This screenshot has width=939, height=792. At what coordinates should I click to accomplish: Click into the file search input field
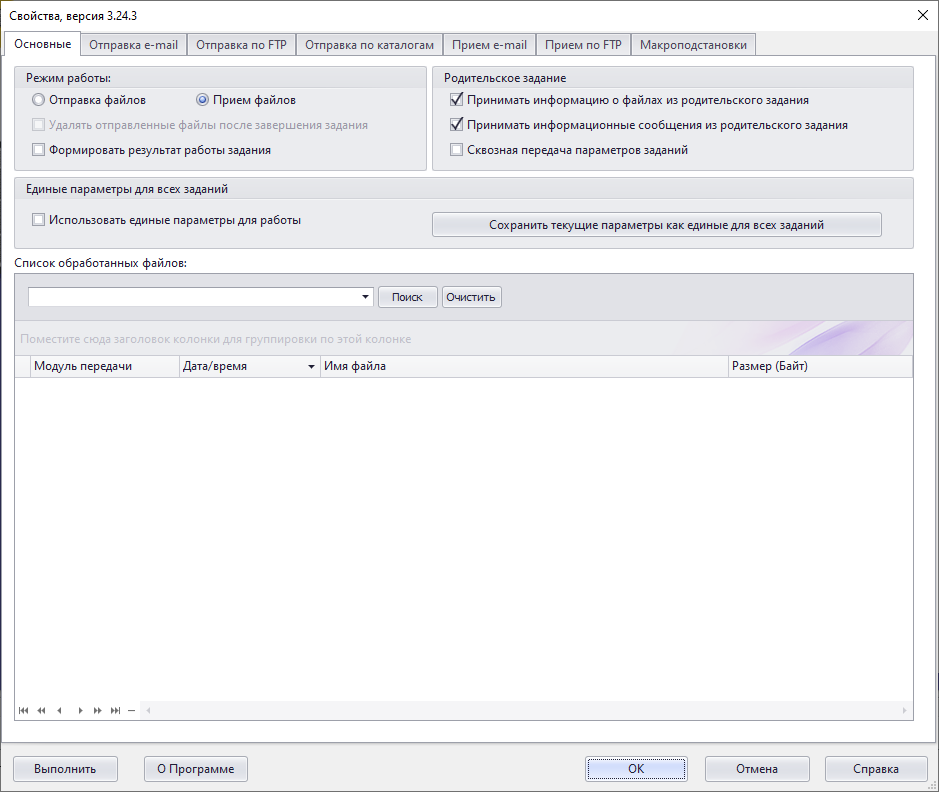[x=195, y=297]
